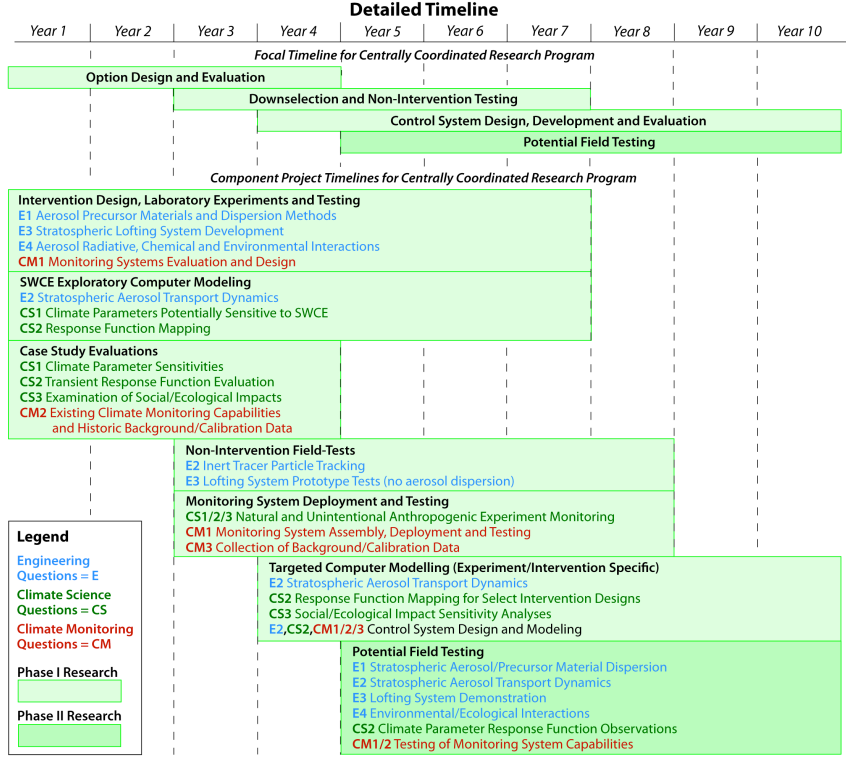Click the 'Option Design and Evaluation' bar
This screenshot has width=846, height=758.
(175, 78)
